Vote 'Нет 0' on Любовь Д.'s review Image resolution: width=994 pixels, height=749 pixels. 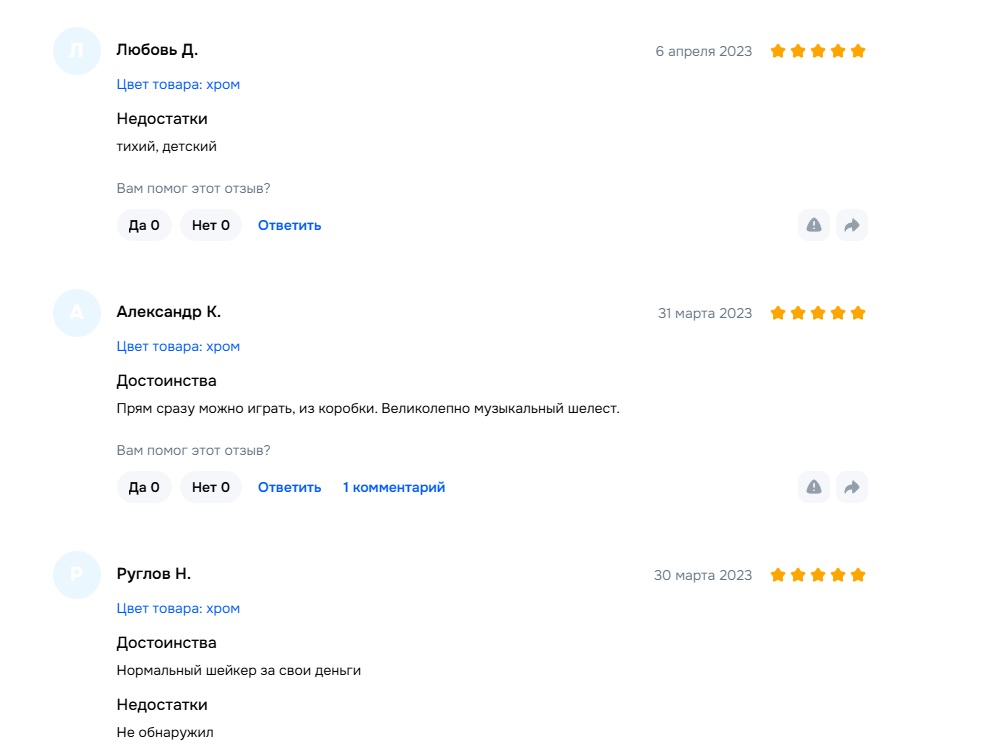tap(211, 225)
